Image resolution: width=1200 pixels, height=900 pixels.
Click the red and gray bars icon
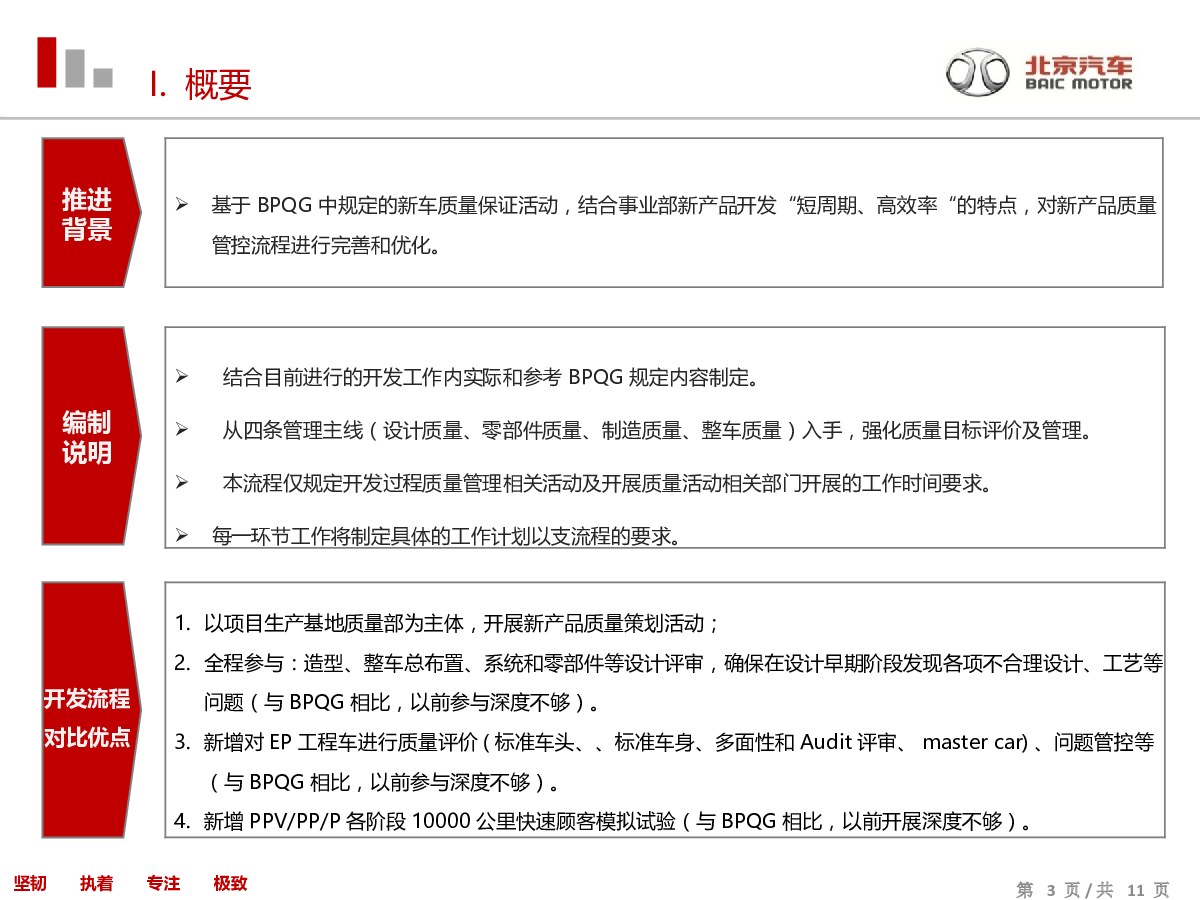tap(74, 63)
